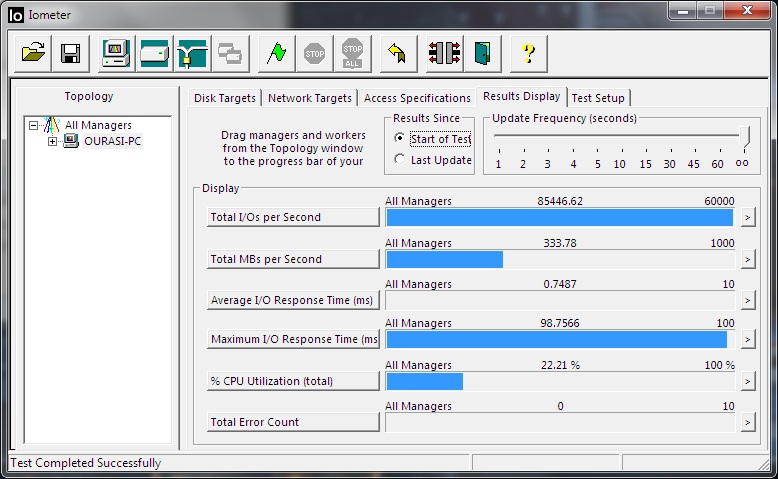The height and width of the screenshot is (479, 778).
Task: Click the Iometer title bar logo
Action: (16, 15)
